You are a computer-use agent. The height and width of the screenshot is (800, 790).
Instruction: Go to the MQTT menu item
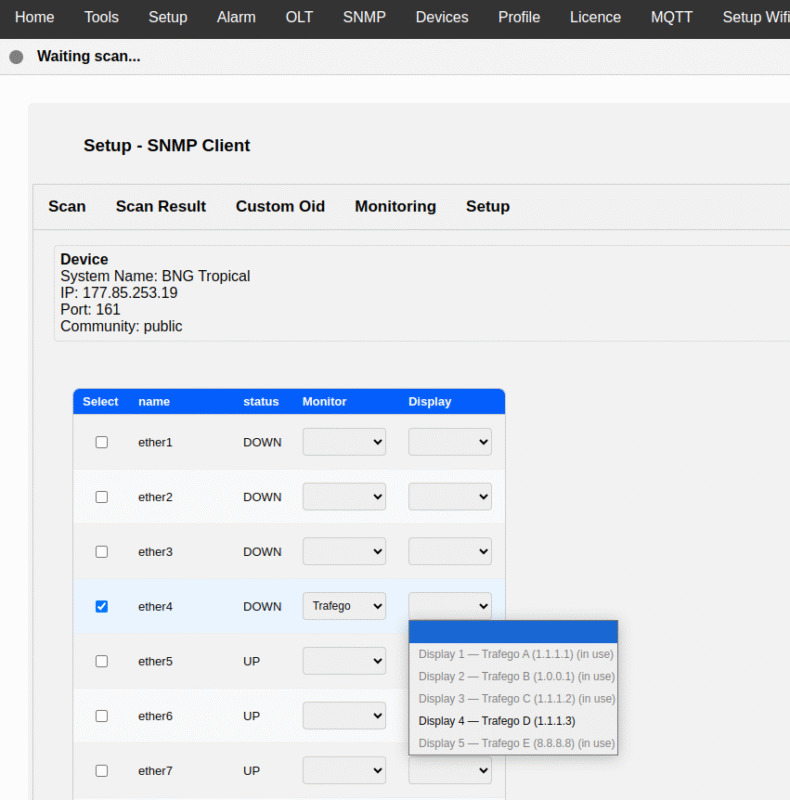(x=671, y=17)
